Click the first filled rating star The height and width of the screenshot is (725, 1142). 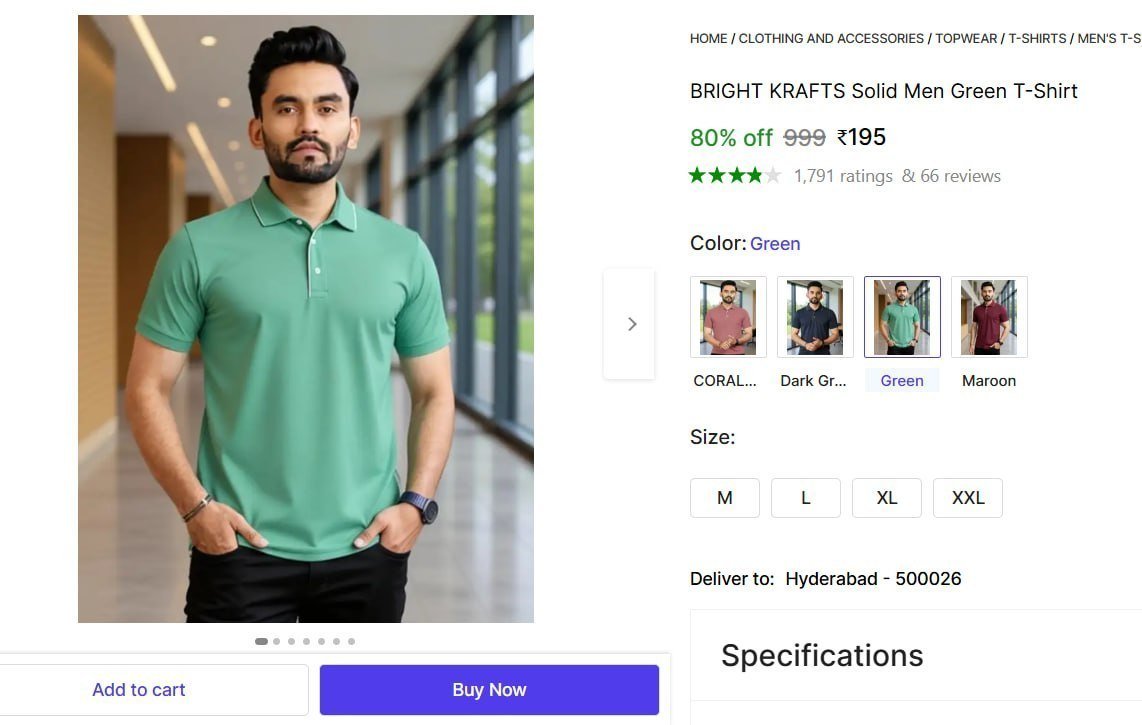pos(697,175)
